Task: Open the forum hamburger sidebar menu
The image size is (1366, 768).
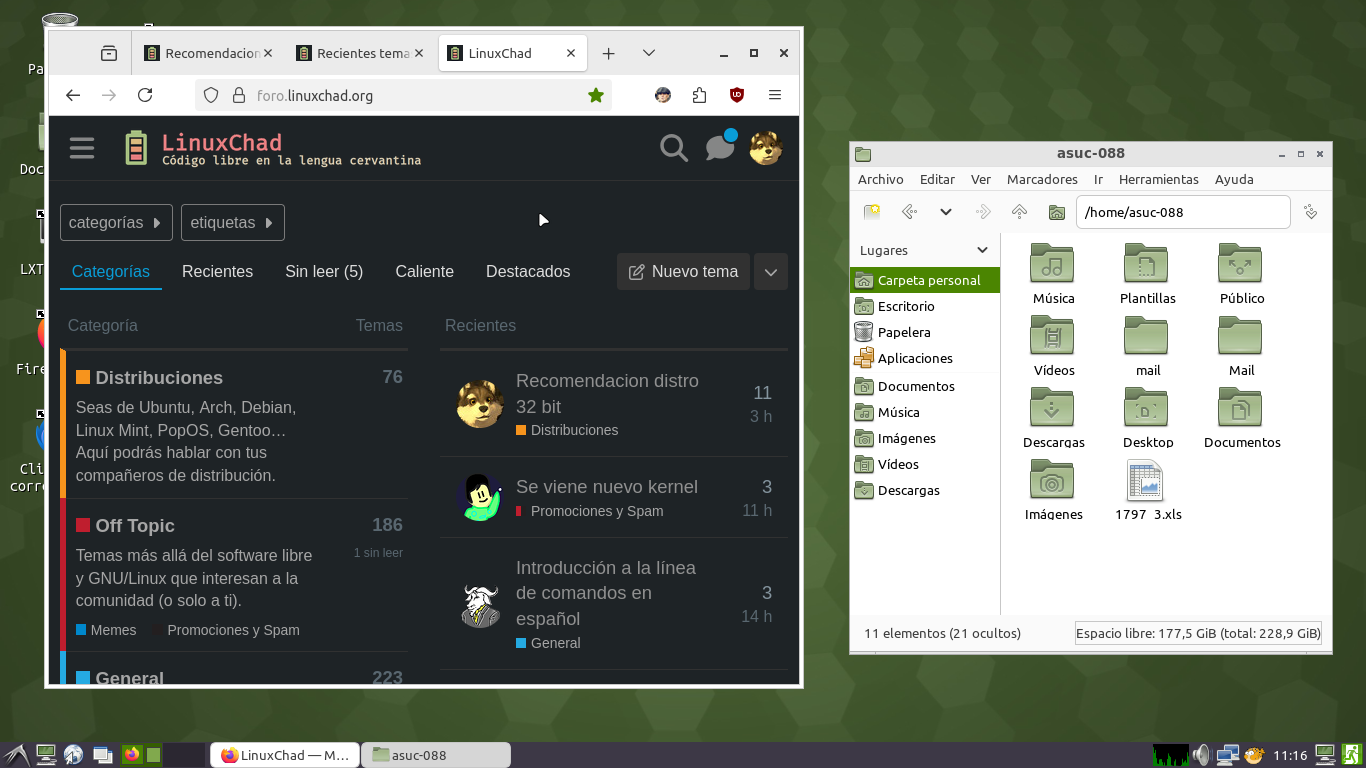Action: [x=82, y=149]
